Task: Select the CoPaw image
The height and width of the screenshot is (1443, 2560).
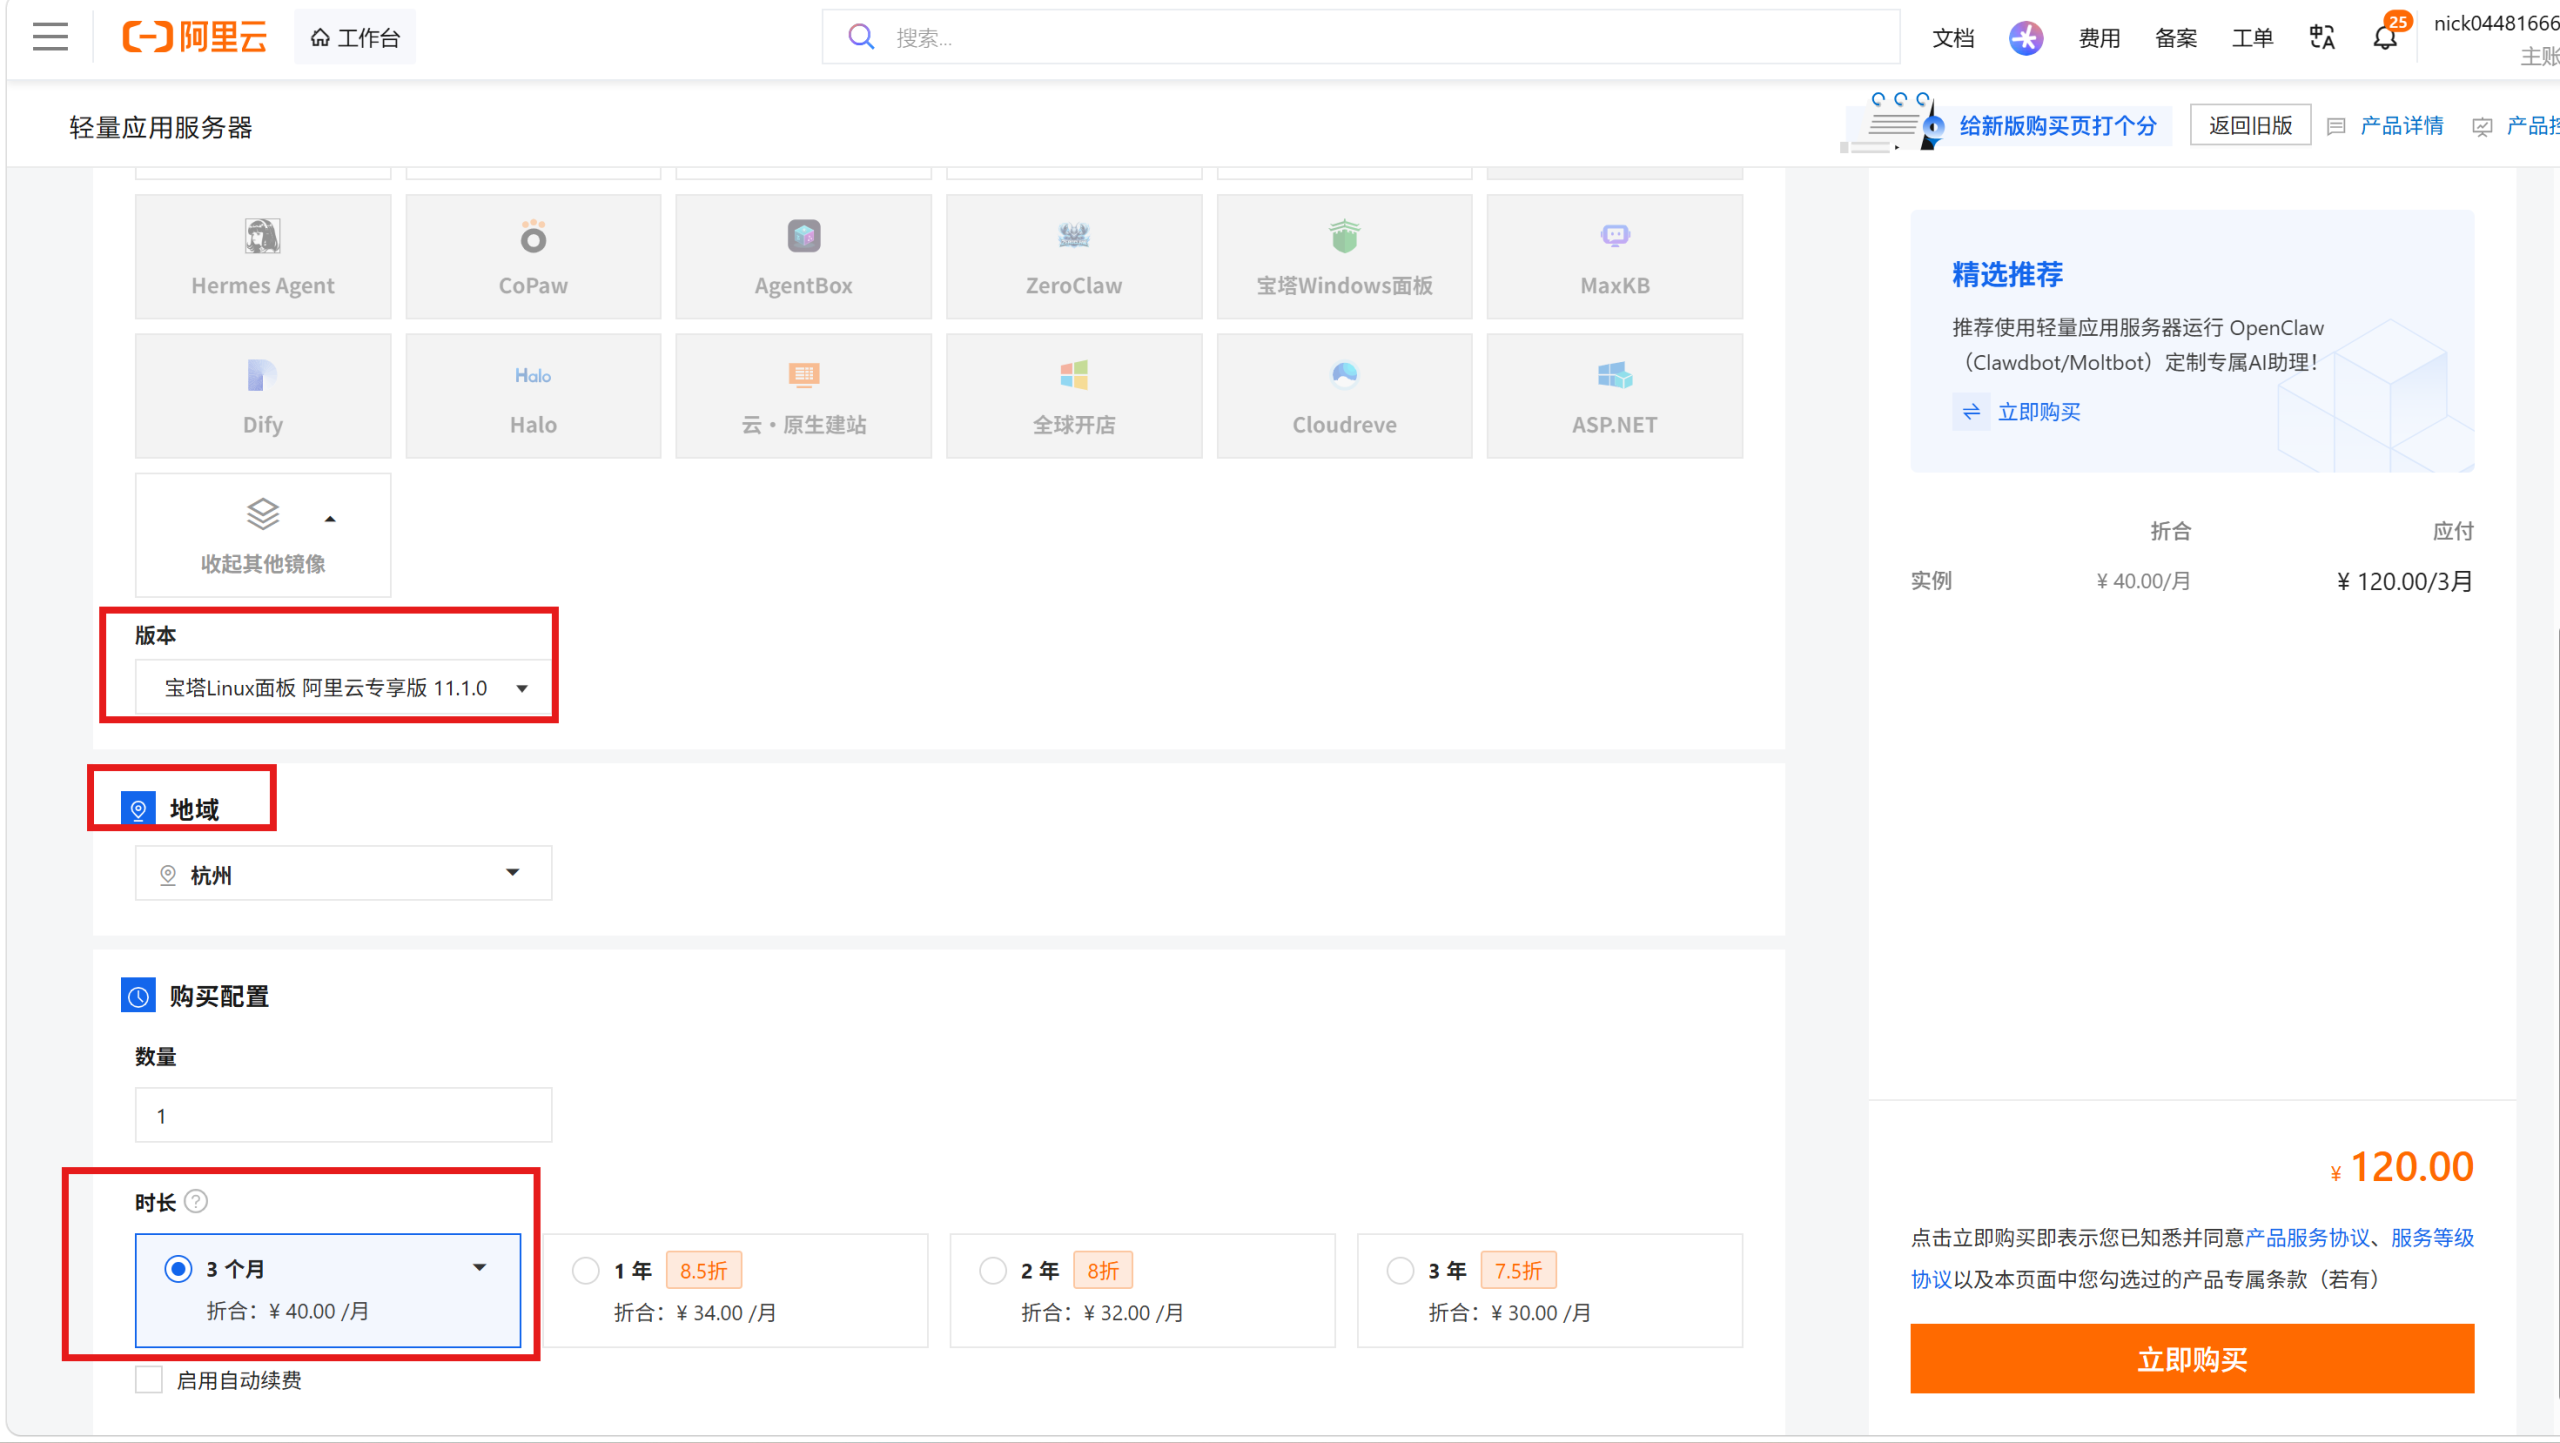Action: click(x=533, y=257)
